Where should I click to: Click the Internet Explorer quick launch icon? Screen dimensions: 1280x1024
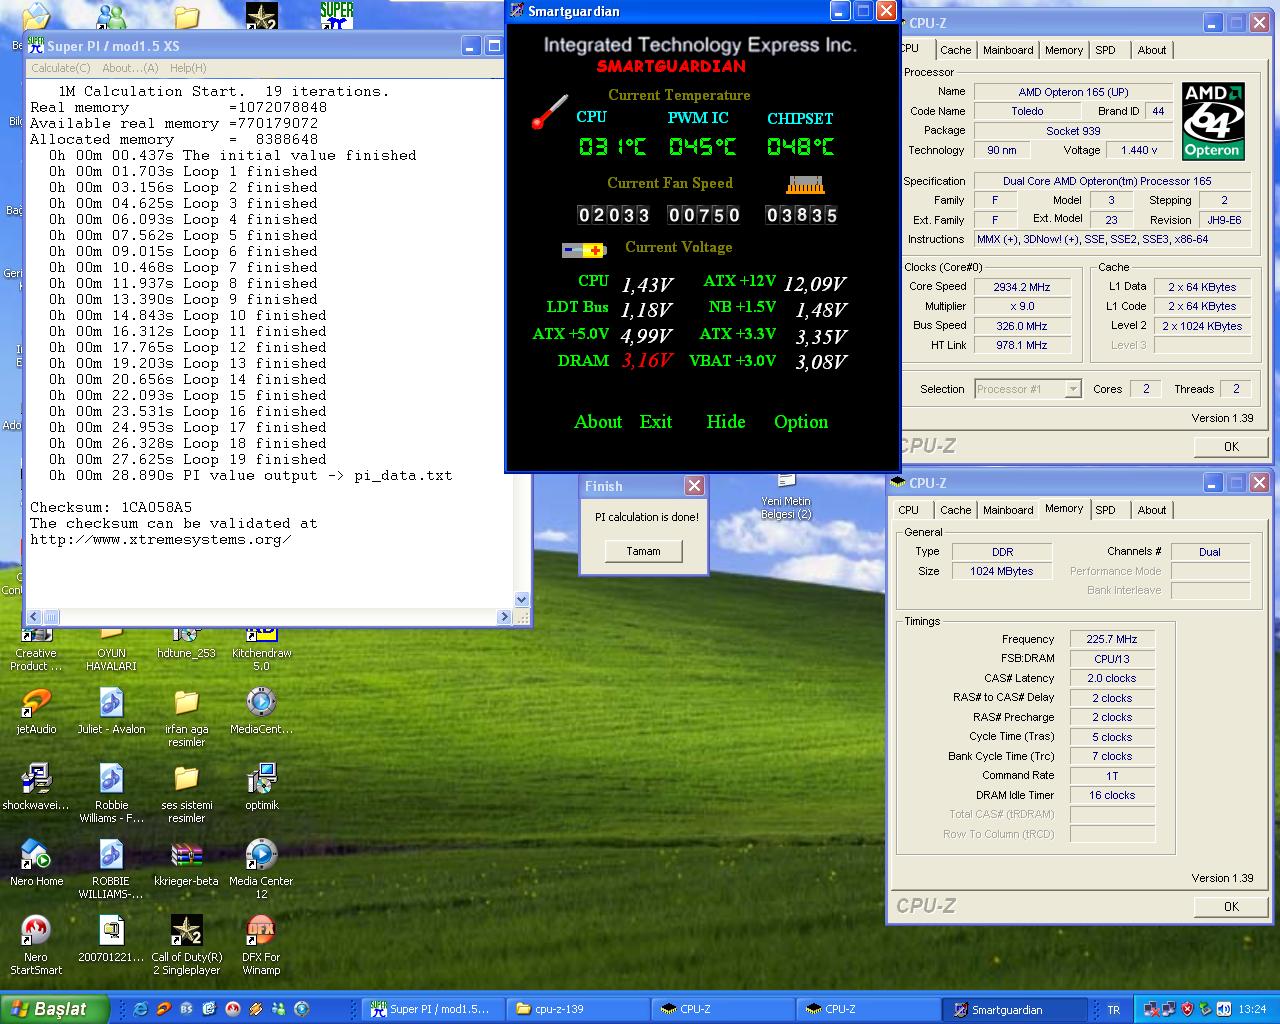coord(140,1009)
